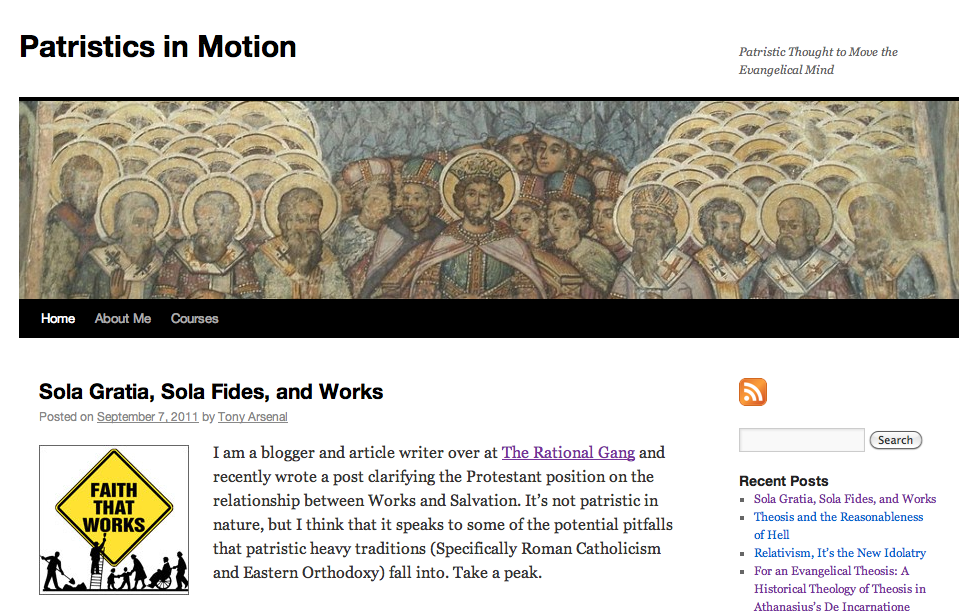Open the Patristics in Motion site title
Viewport: 977px width, 611px height.
(x=158, y=47)
